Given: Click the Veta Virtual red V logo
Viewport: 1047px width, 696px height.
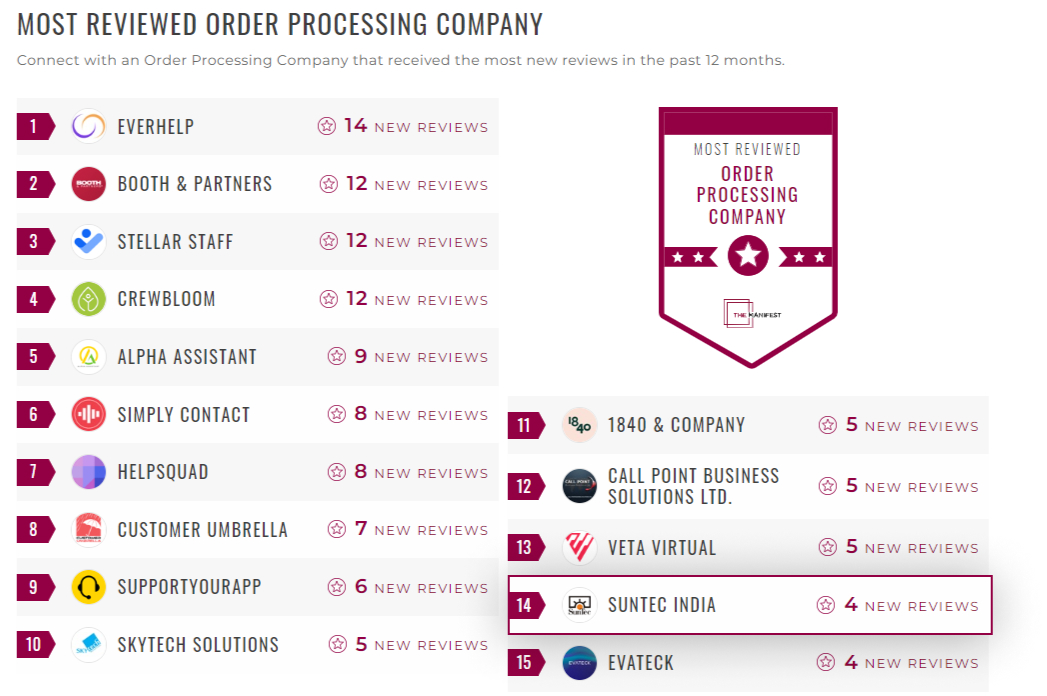Looking at the screenshot, I should 579,548.
